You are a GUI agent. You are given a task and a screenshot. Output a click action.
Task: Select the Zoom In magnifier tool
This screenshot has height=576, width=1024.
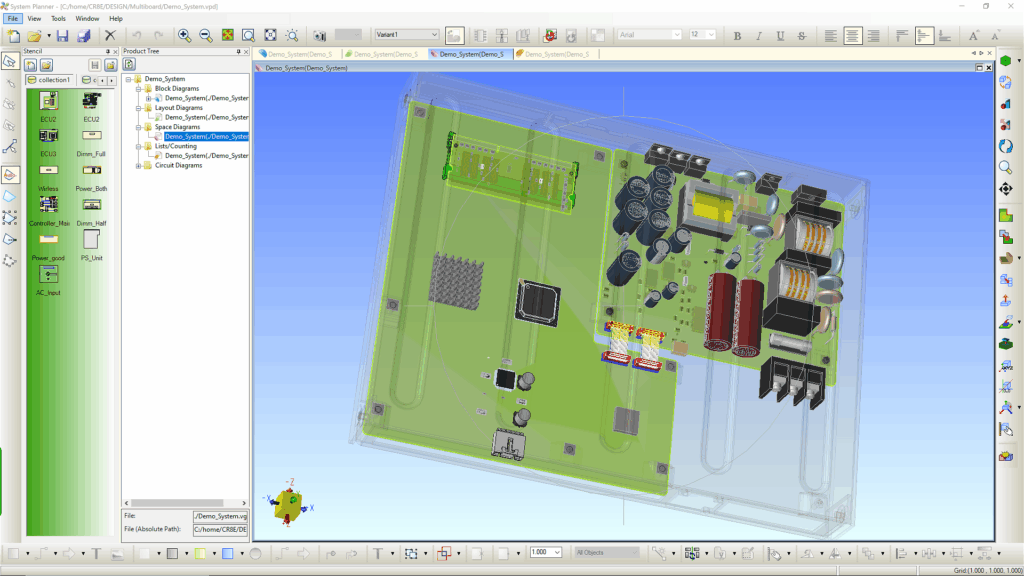(185, 35)
